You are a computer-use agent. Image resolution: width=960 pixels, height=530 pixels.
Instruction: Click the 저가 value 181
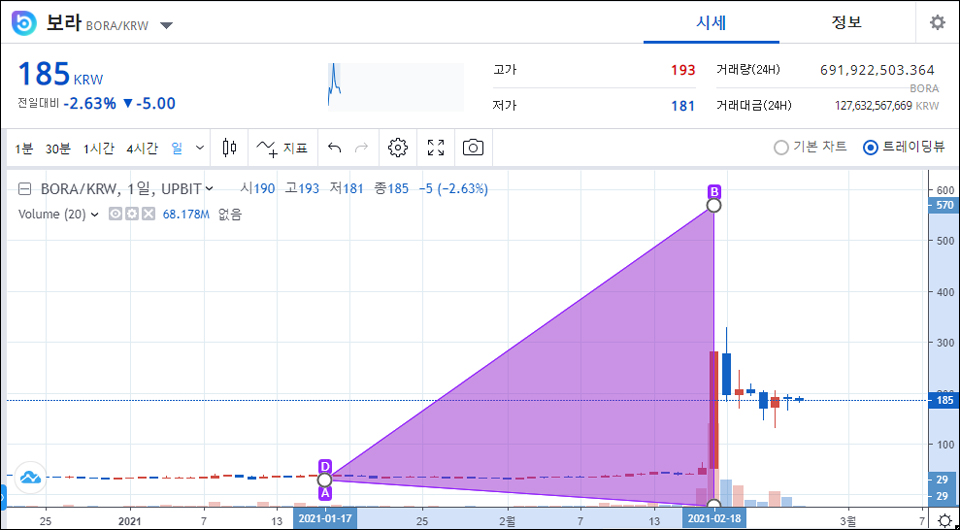click(x=683, y=106)
